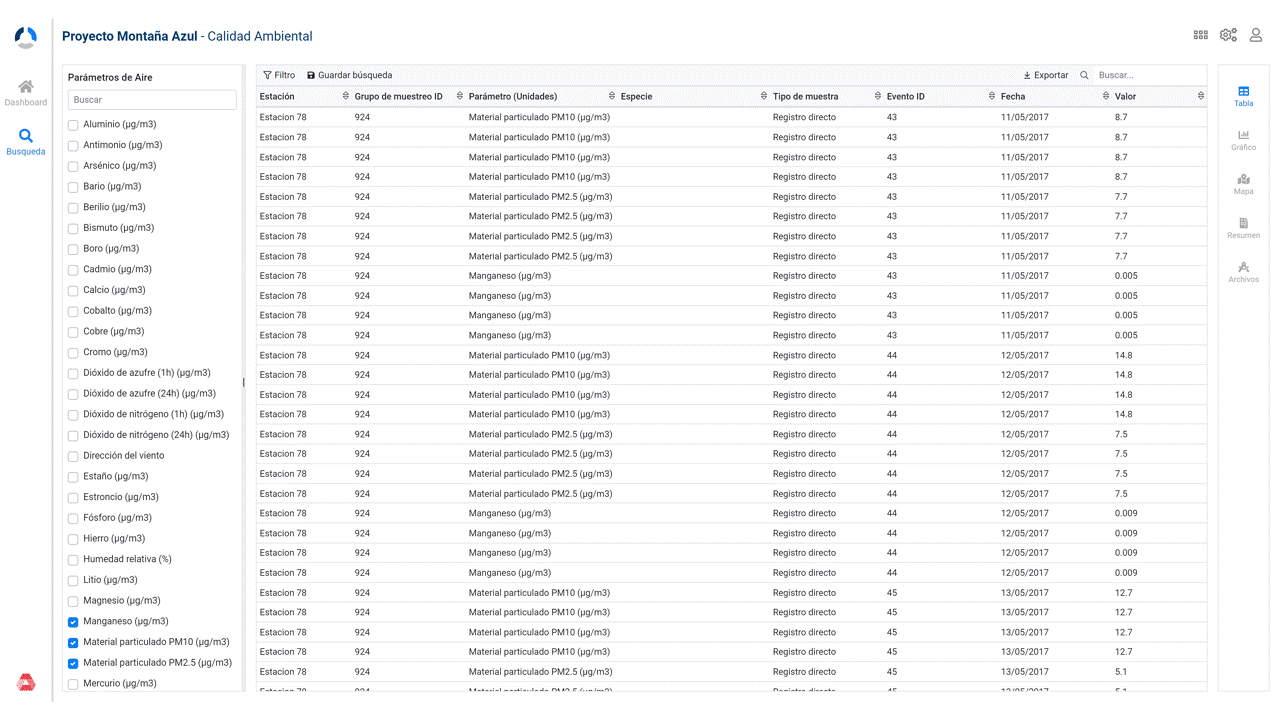The height and width of the screenshot is (720, 1280).
Task: Enable the Aluminio (µg/m3) checkbox
Action: coord(73,125)
